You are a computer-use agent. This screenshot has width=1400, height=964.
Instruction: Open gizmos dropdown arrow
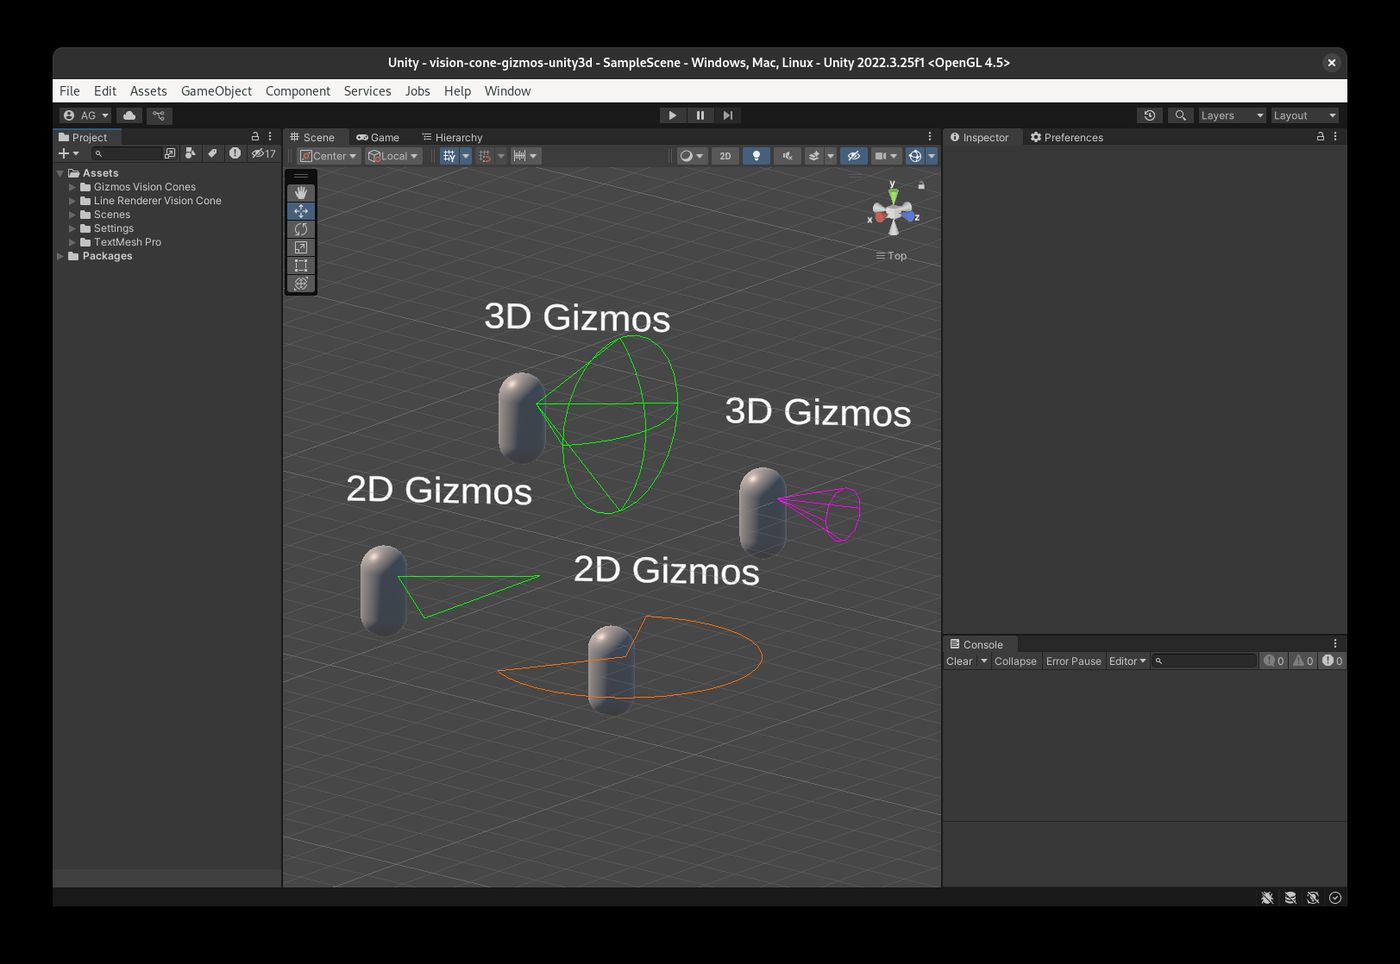(x=931, y=156)
